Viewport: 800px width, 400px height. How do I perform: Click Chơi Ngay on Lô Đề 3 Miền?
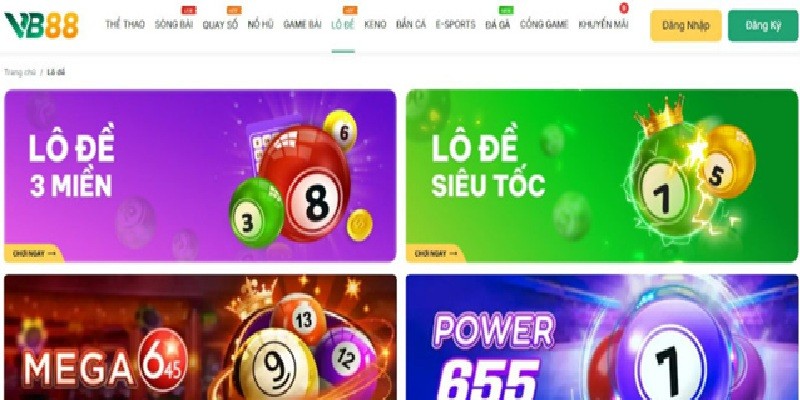click(x=34, y=253)
